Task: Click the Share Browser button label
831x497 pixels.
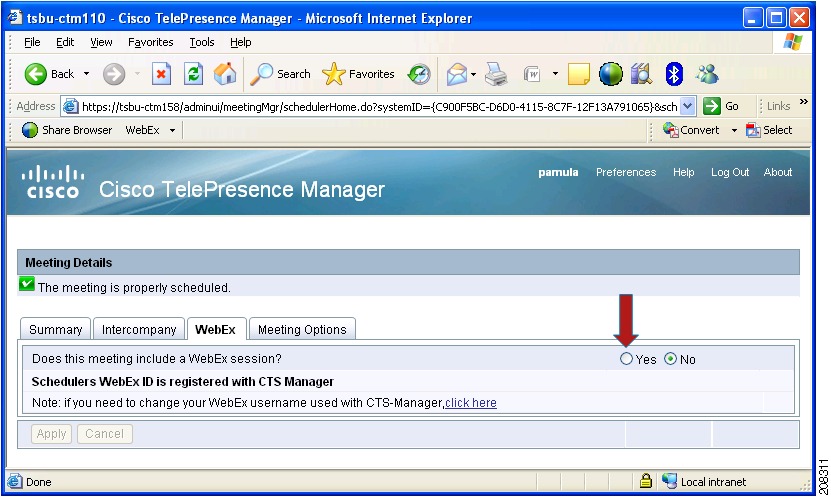Action: point(77,130)
